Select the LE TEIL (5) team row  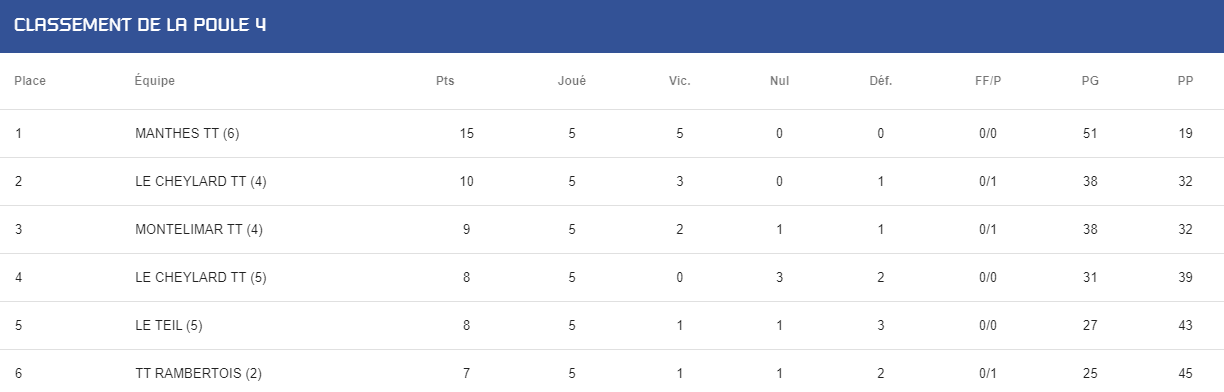pos(612,326)
